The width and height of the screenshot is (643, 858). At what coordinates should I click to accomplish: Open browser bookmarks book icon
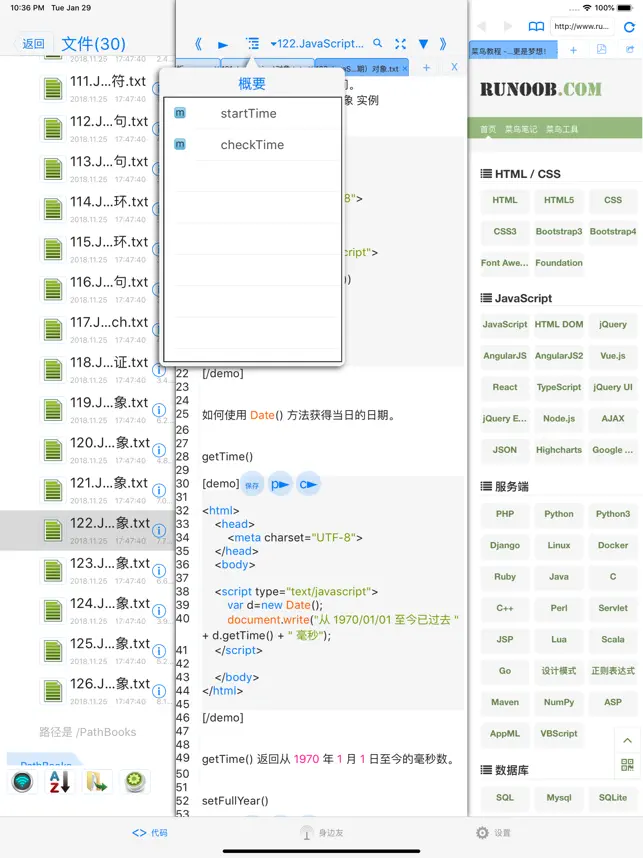pyautogui.click(x=536, y=26)
